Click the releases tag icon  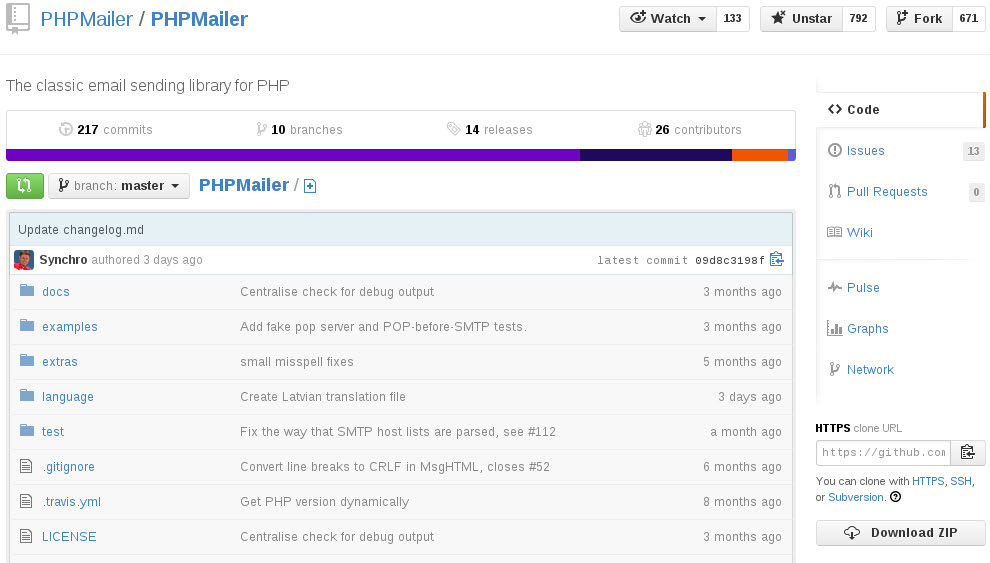click(453, 129)
